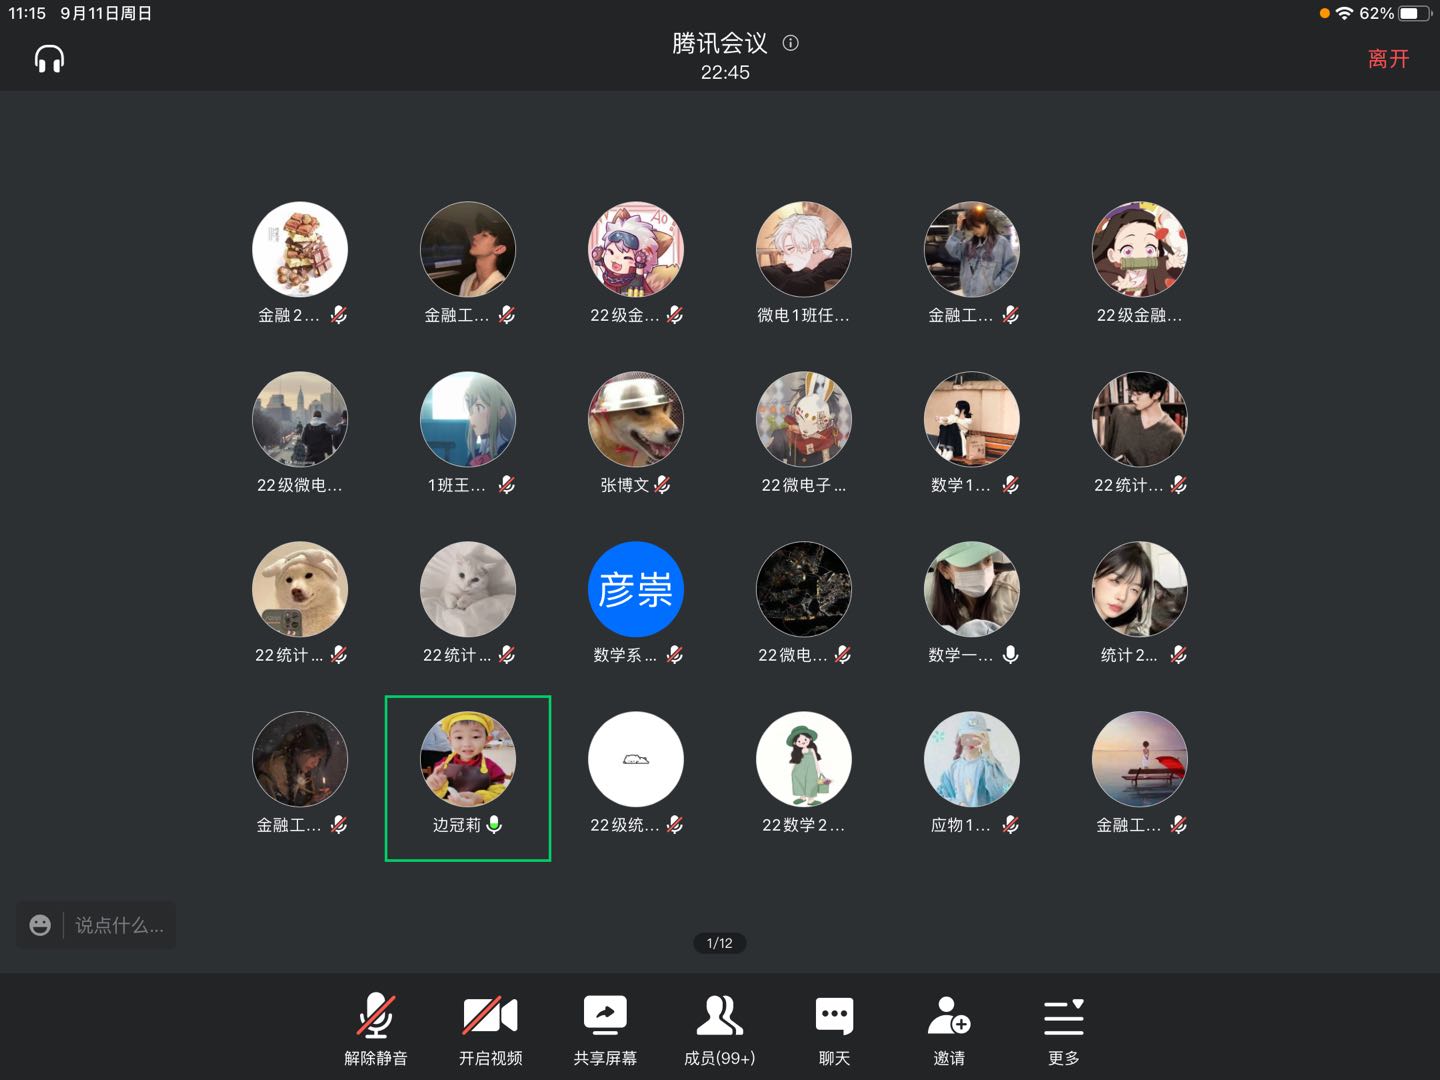Image resolution: width=1440 pixels, height=1080 pixels.
Task: Click the 1/12 page indicator
Action: [x=719, y=943]
